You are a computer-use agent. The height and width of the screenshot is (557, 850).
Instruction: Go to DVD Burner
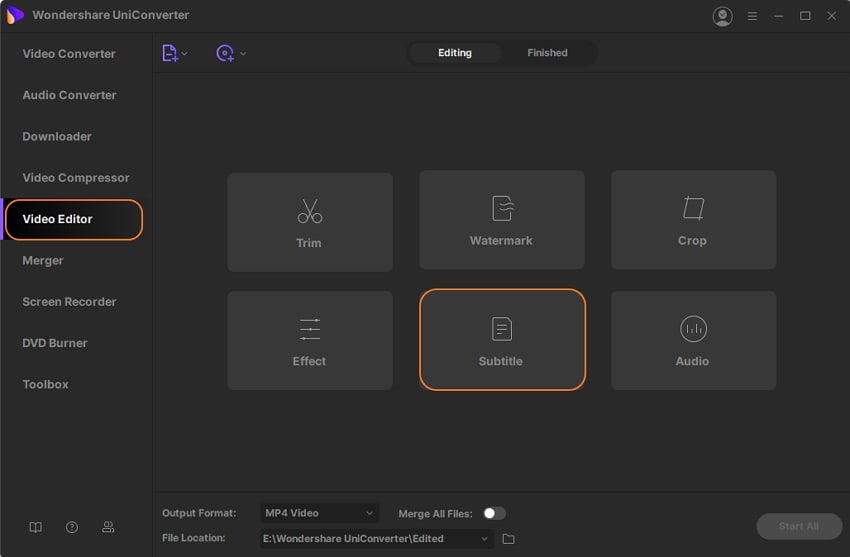tap(55, 343)
